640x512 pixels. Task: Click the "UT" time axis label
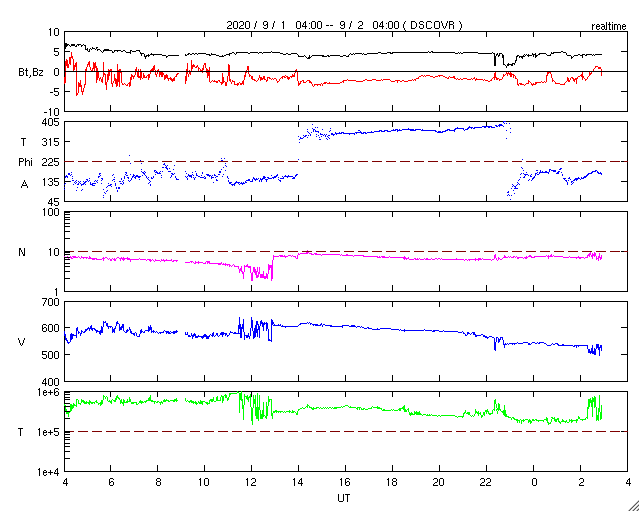343,499
